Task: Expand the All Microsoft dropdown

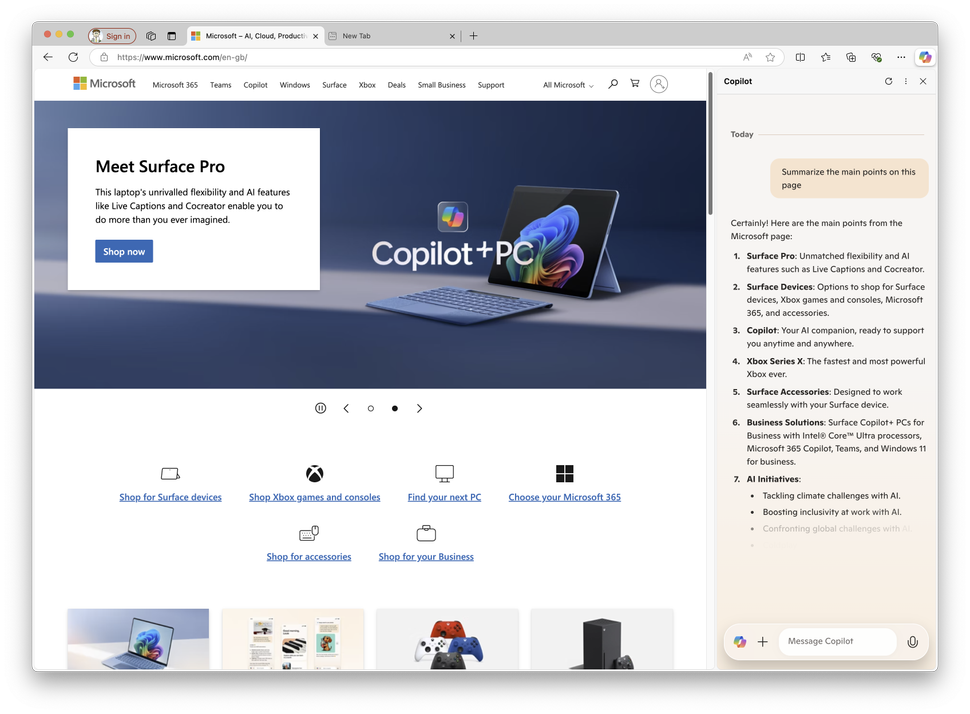Action: pos(567,84)
